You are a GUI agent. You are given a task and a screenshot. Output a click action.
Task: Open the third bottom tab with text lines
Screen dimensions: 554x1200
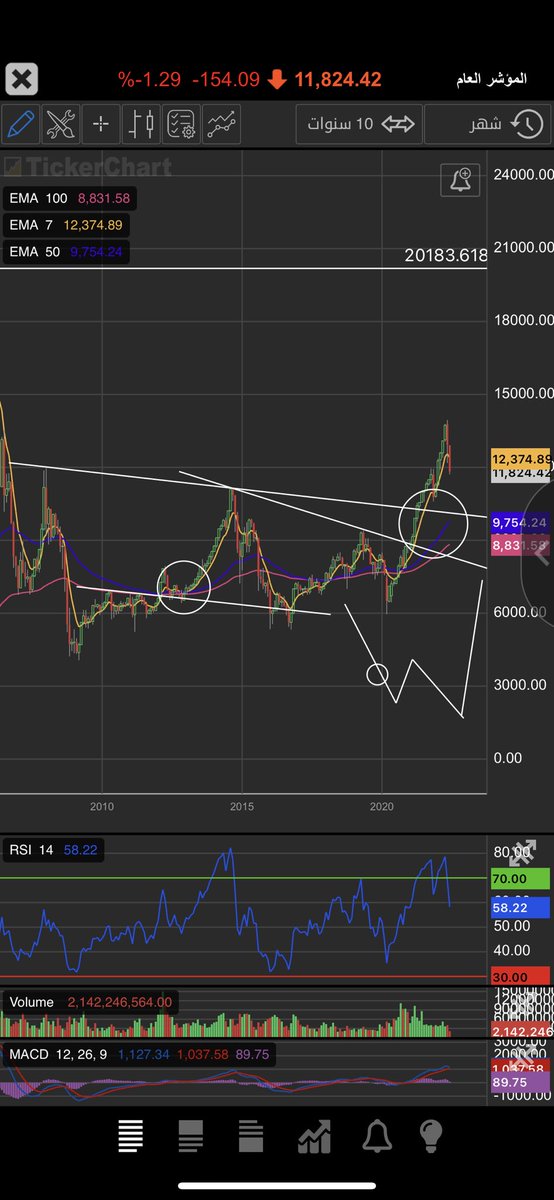coord(251,1135)
